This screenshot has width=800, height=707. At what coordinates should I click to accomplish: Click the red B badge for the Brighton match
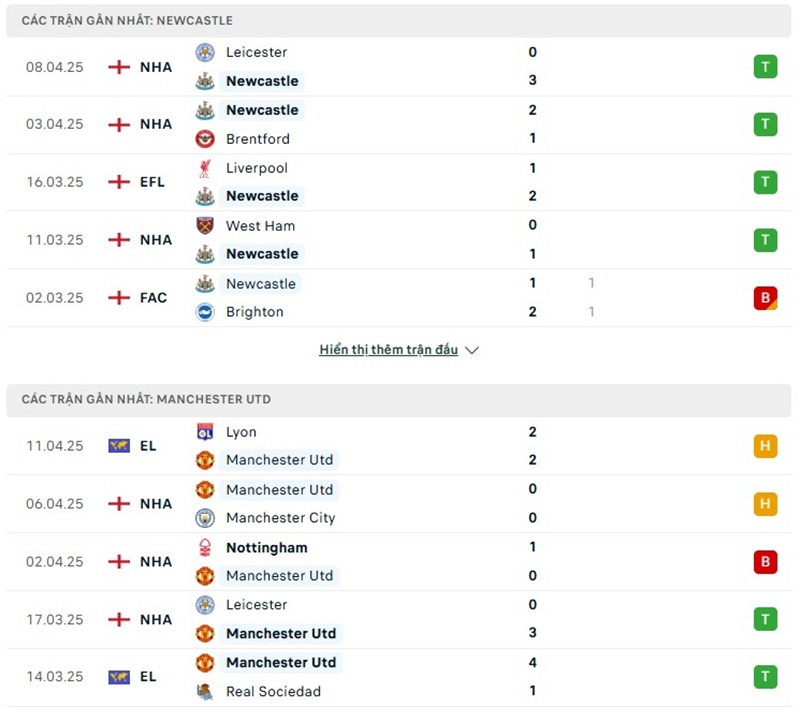tap(765, 298)
